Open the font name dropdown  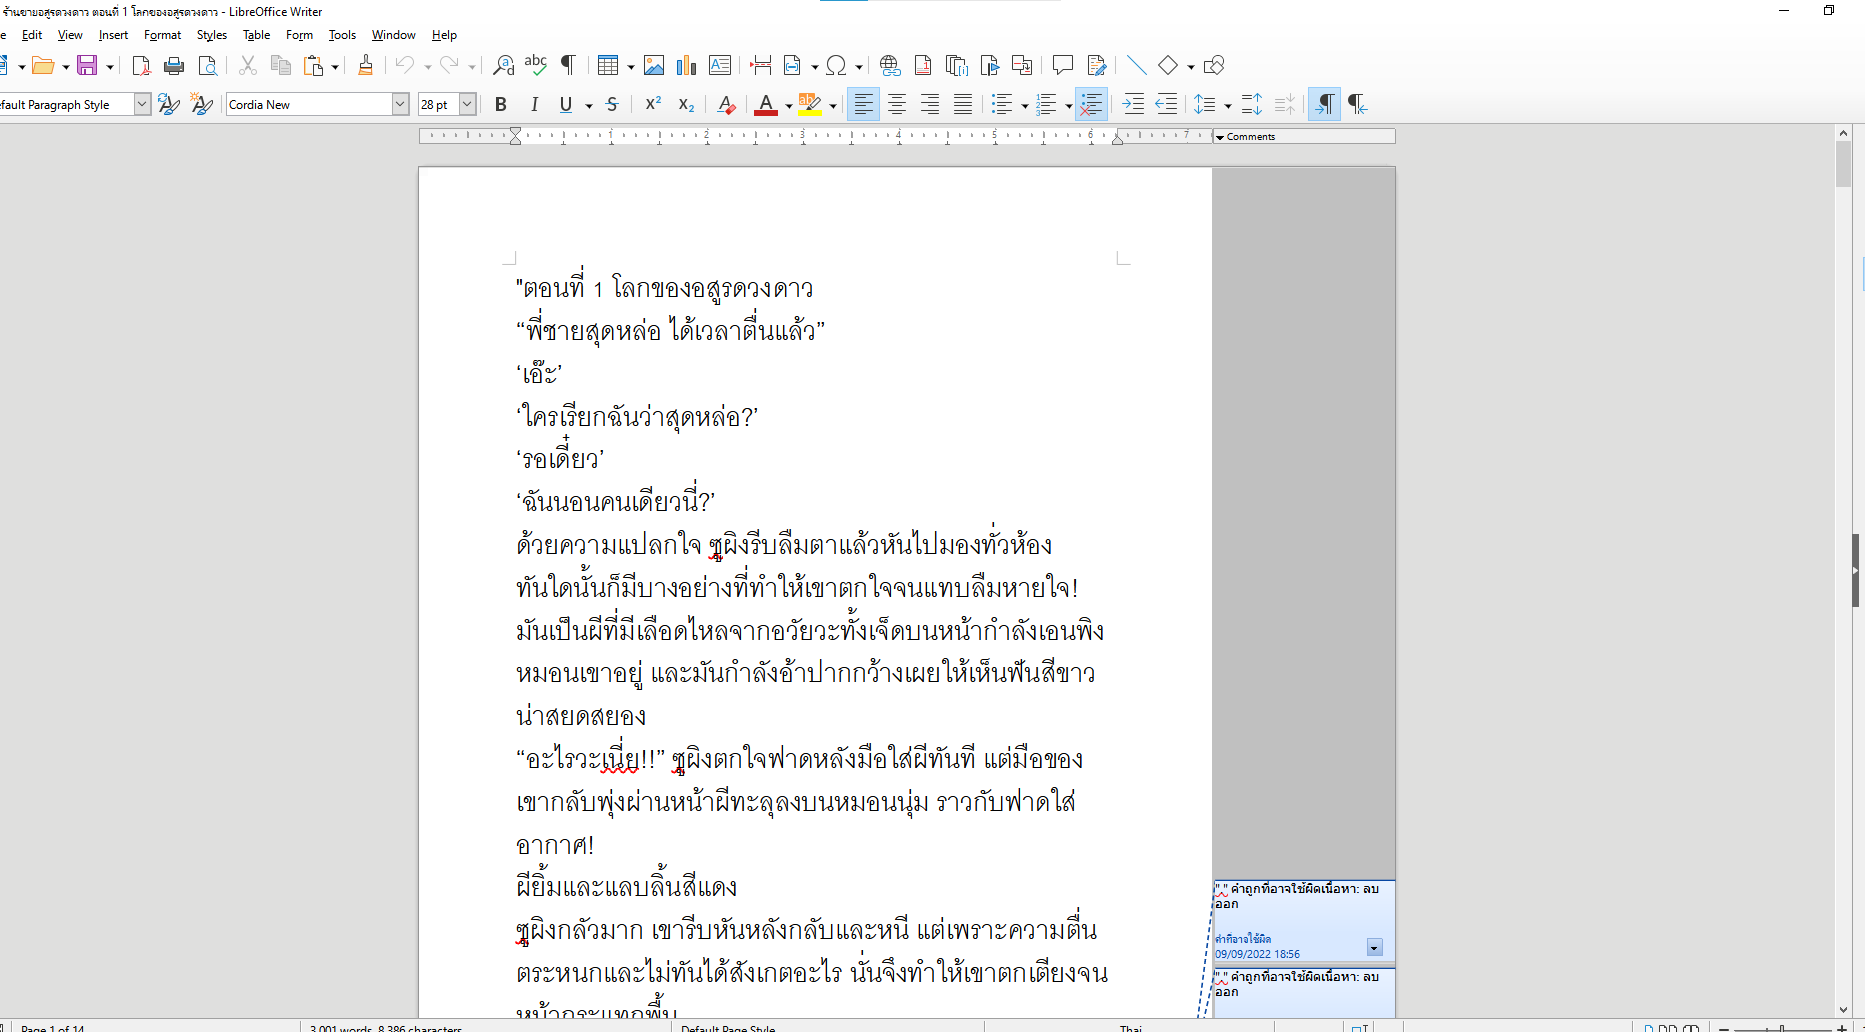point(400,104)
